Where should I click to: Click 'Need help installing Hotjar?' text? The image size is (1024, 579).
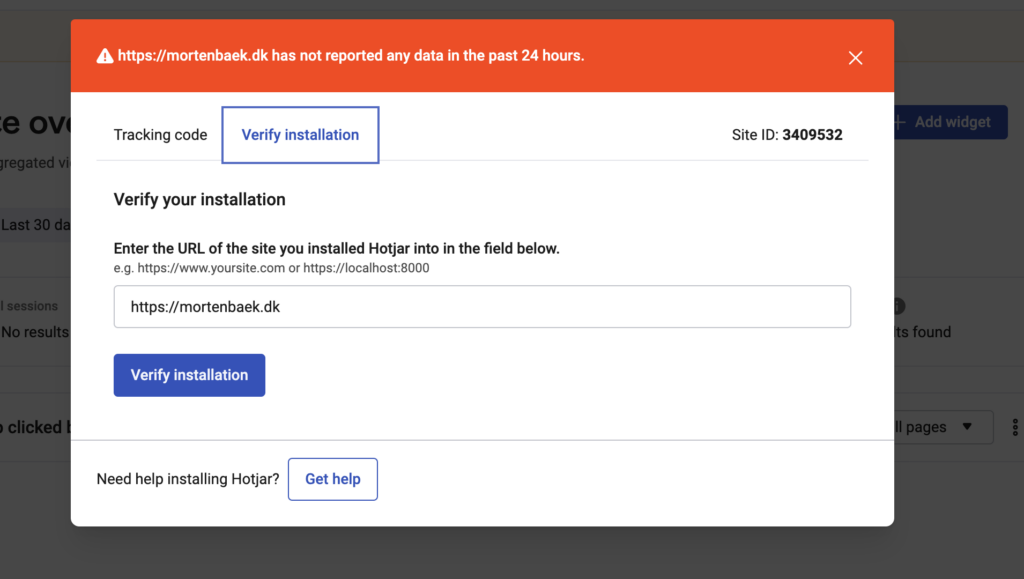[x=188, y=479]
